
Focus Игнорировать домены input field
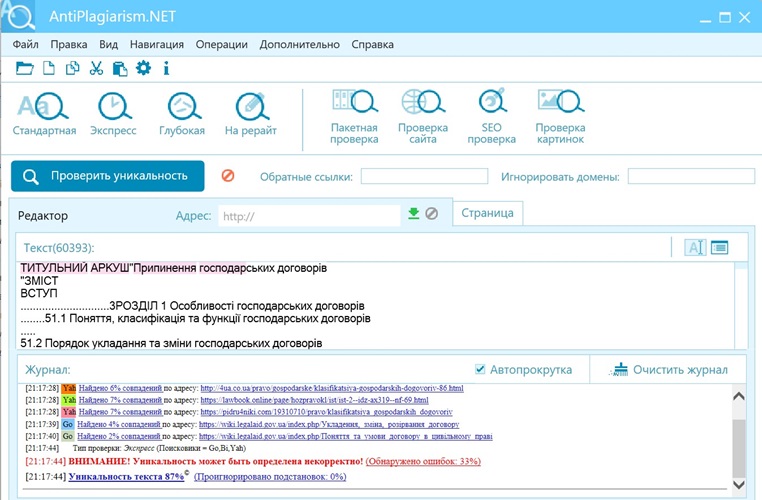click(x=691, y=176)
